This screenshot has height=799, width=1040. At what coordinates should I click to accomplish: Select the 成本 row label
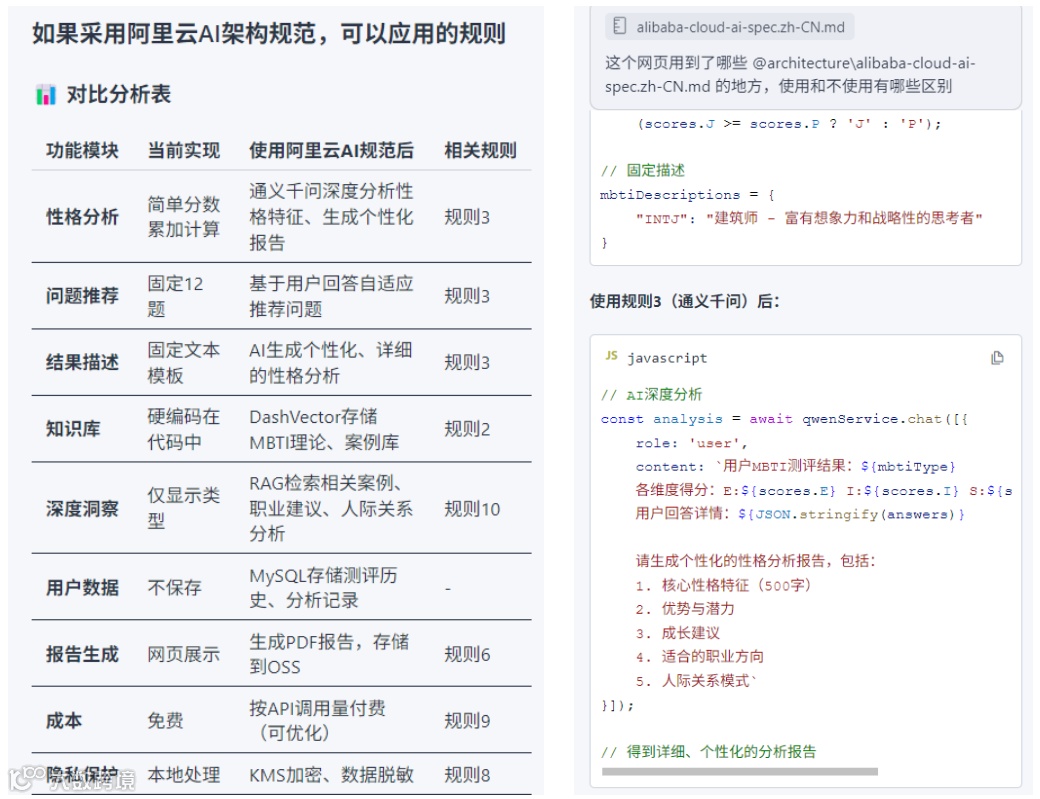point(64,721)
